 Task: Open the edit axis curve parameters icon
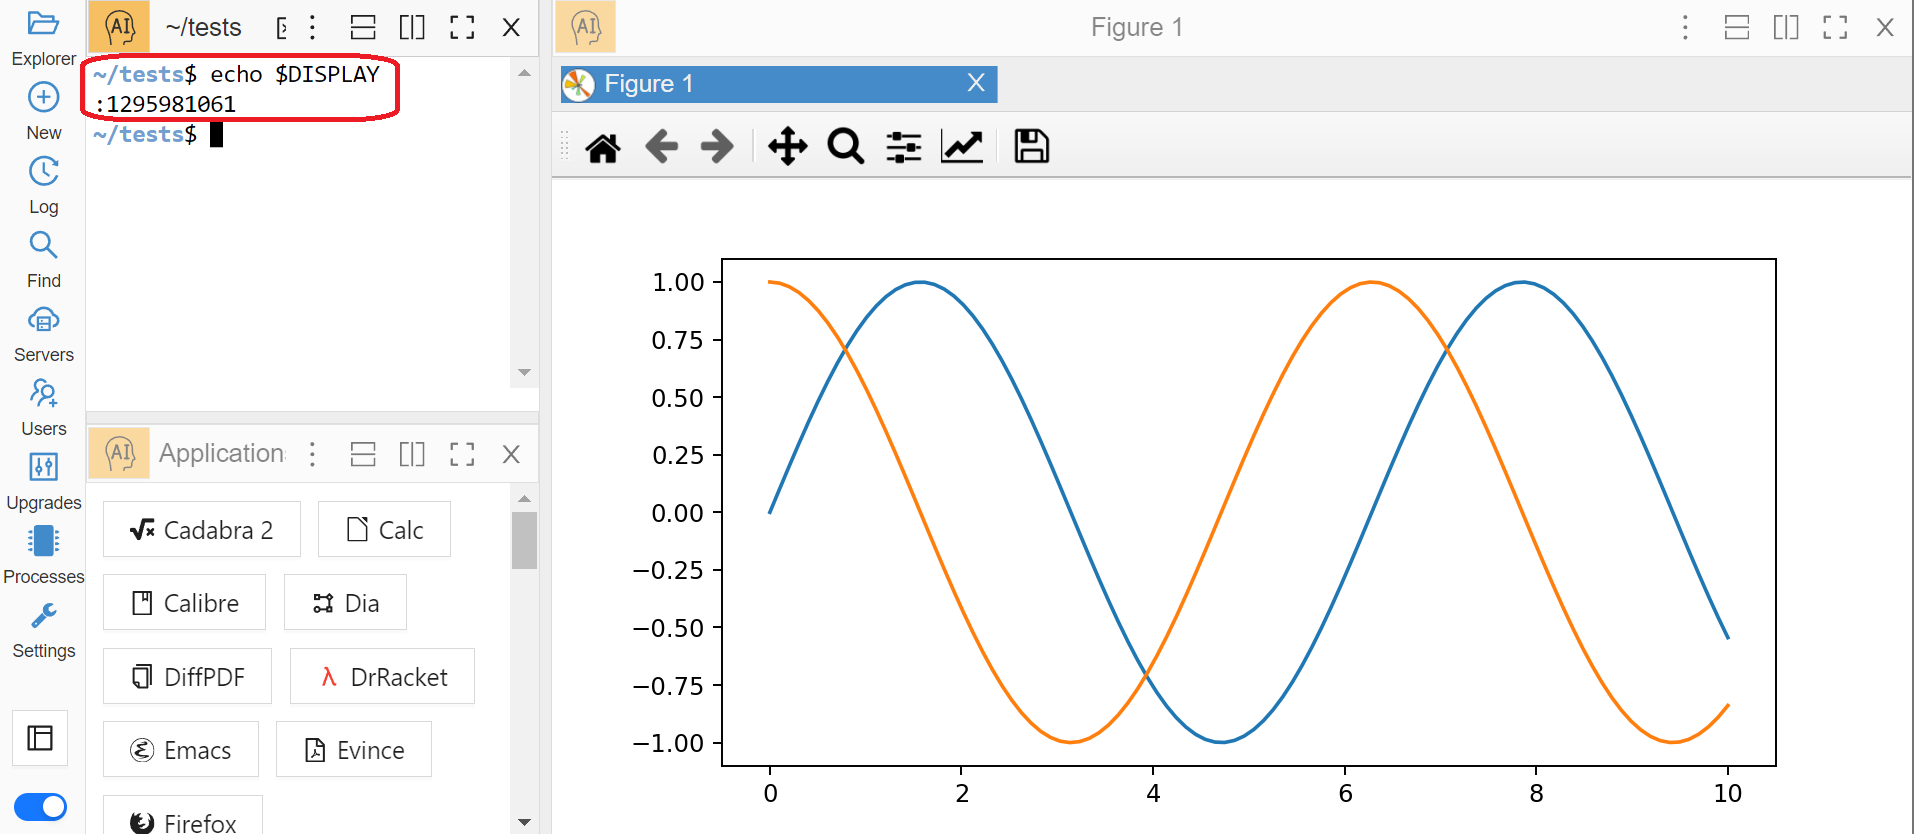coord(962,147)
